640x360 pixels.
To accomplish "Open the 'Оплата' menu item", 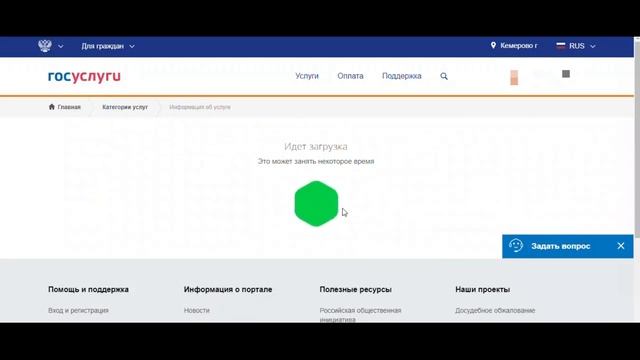I will (x=350, y=76).
